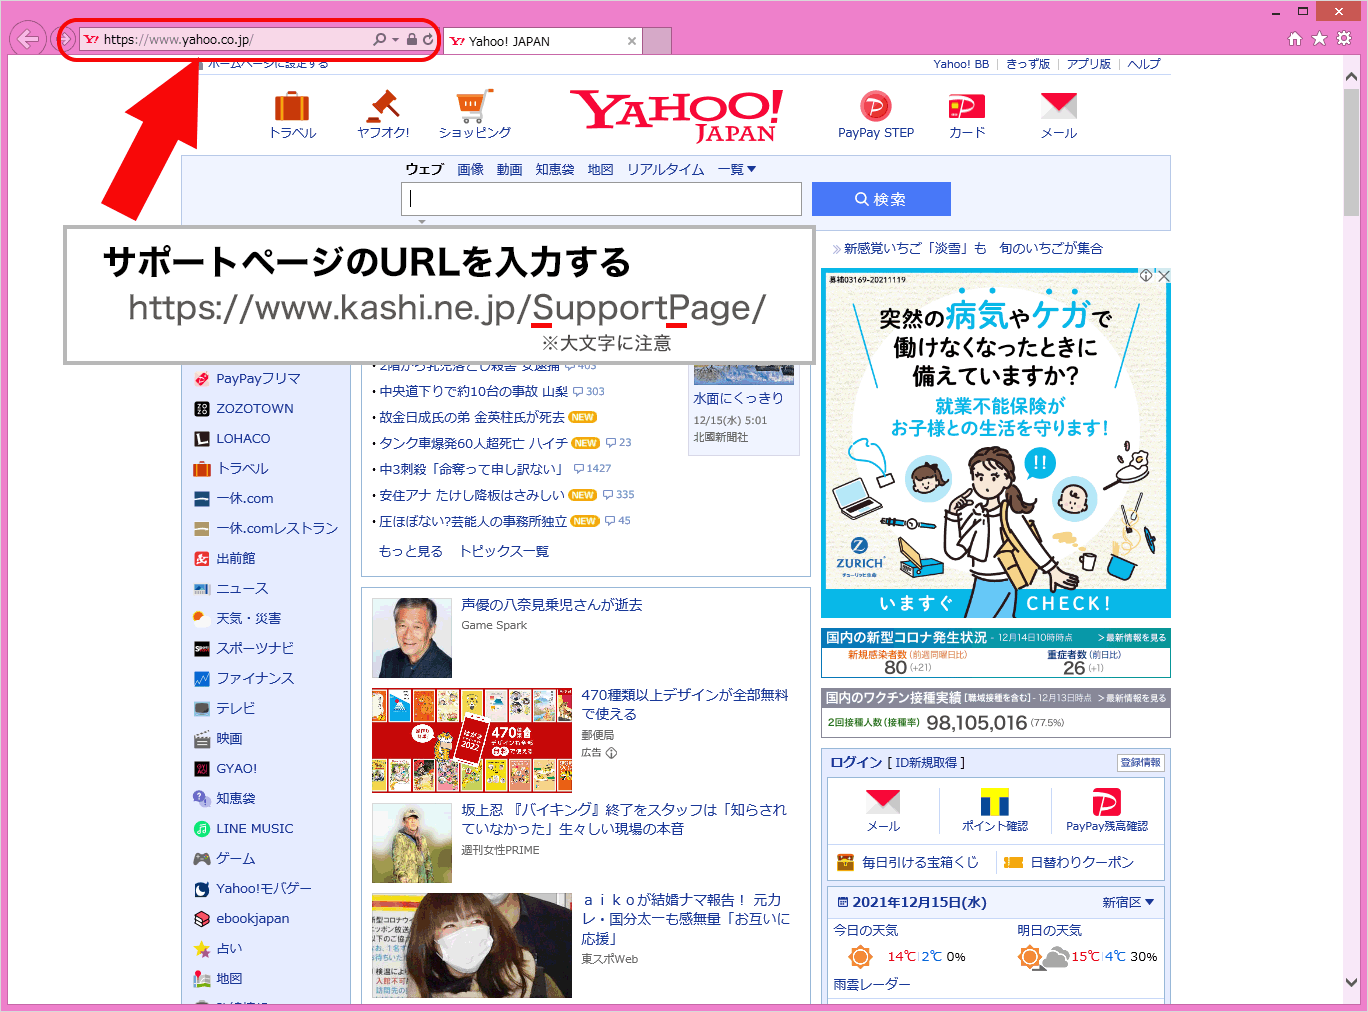Open 一休.com in sidebar

245,498
